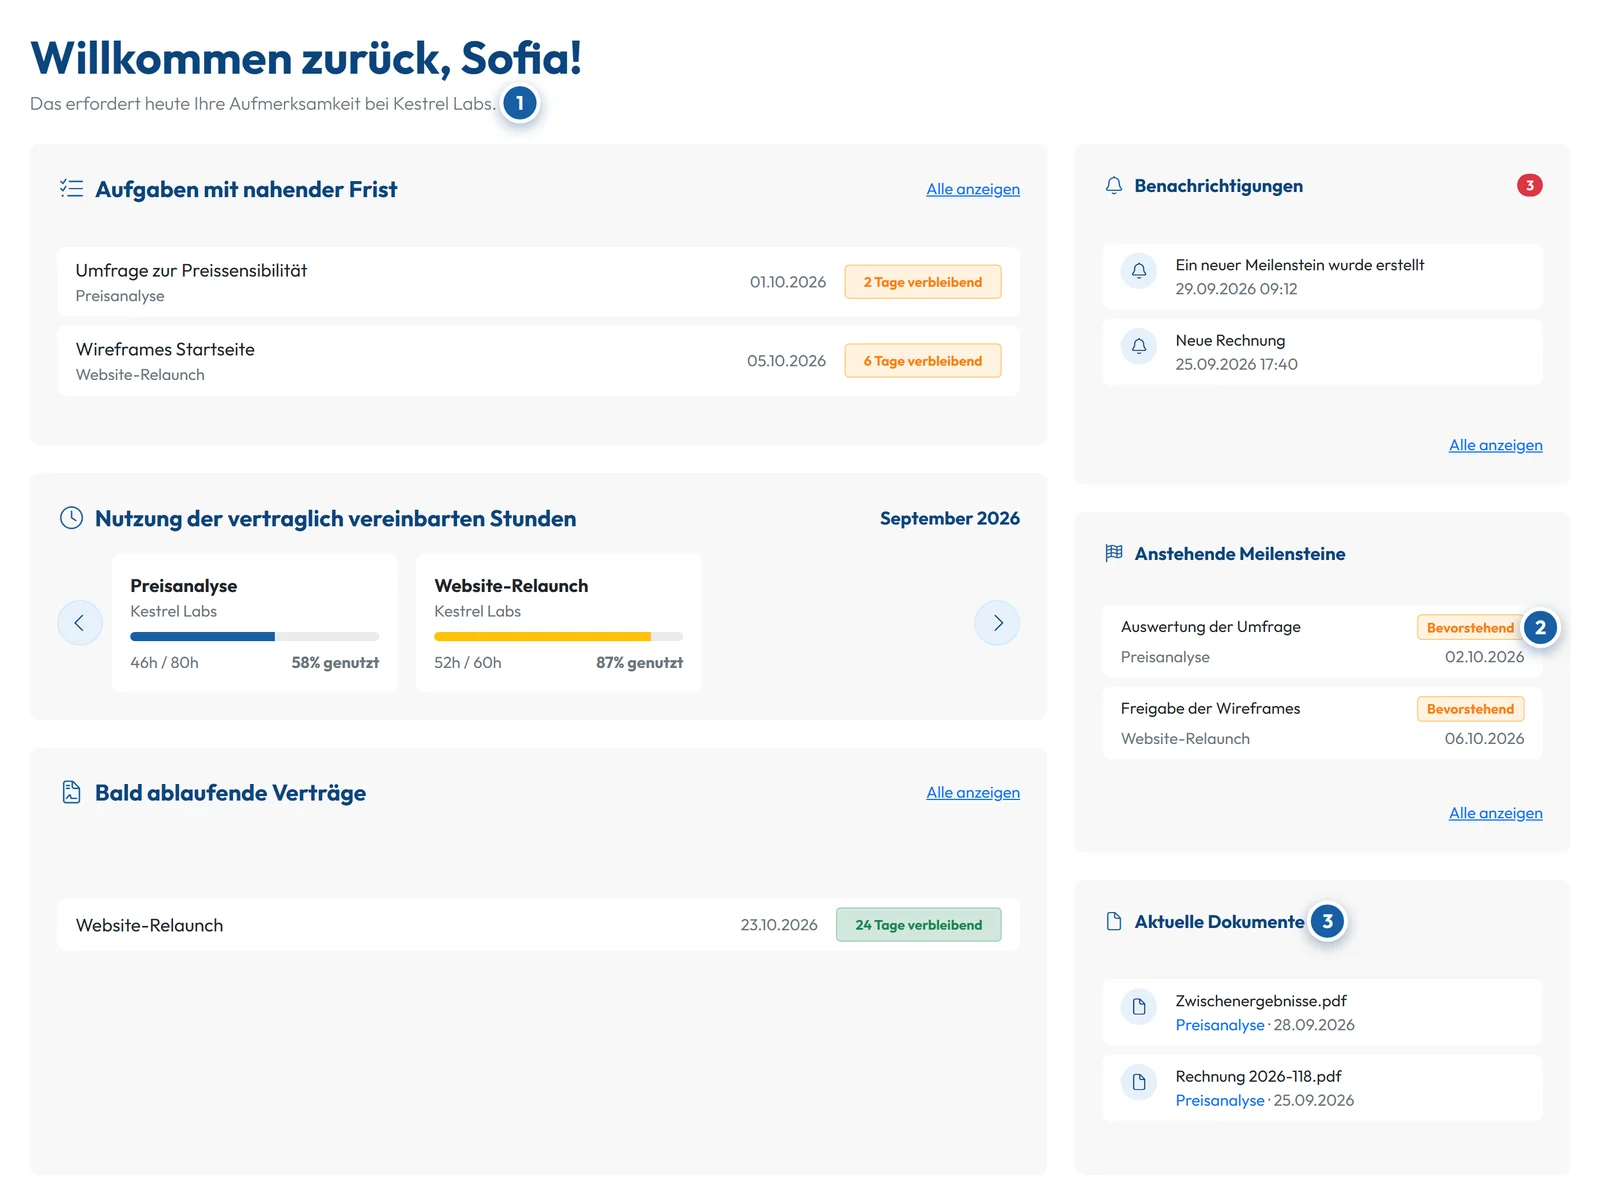Image resolution: width=1600 pixels, height=1200 pixels.
Task: Click bell icon of Neue Rechnung notification
Action: [x=1139, y=347]
